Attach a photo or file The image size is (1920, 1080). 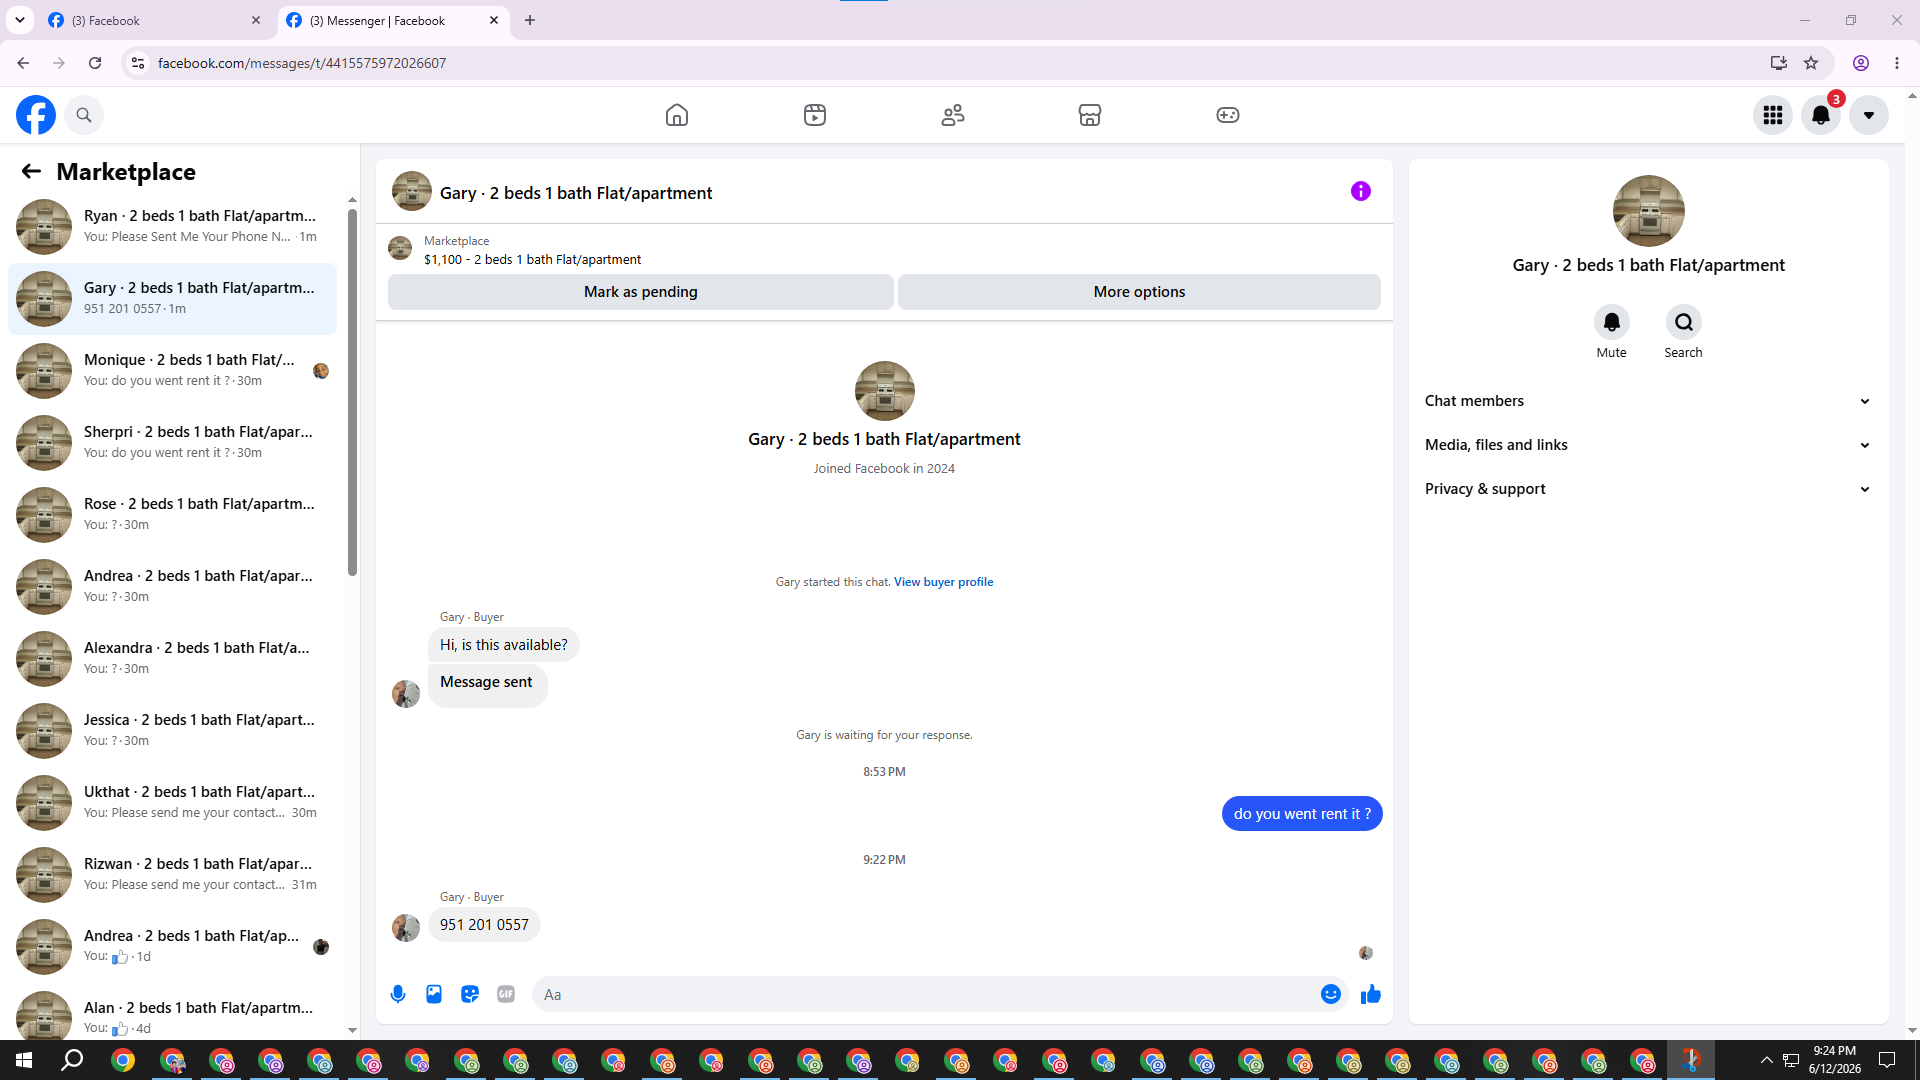tap(434, 994)
